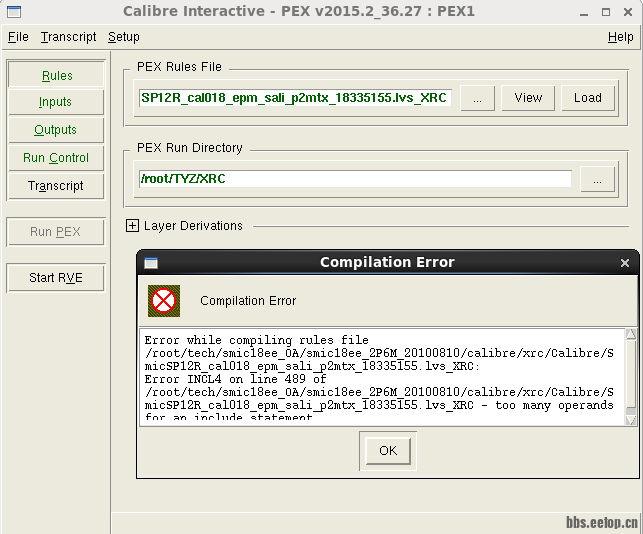The image size is (643, 534).
Task: Expand the Layer Derivations section
Action: pyautogui.click(x=132, y=226)
